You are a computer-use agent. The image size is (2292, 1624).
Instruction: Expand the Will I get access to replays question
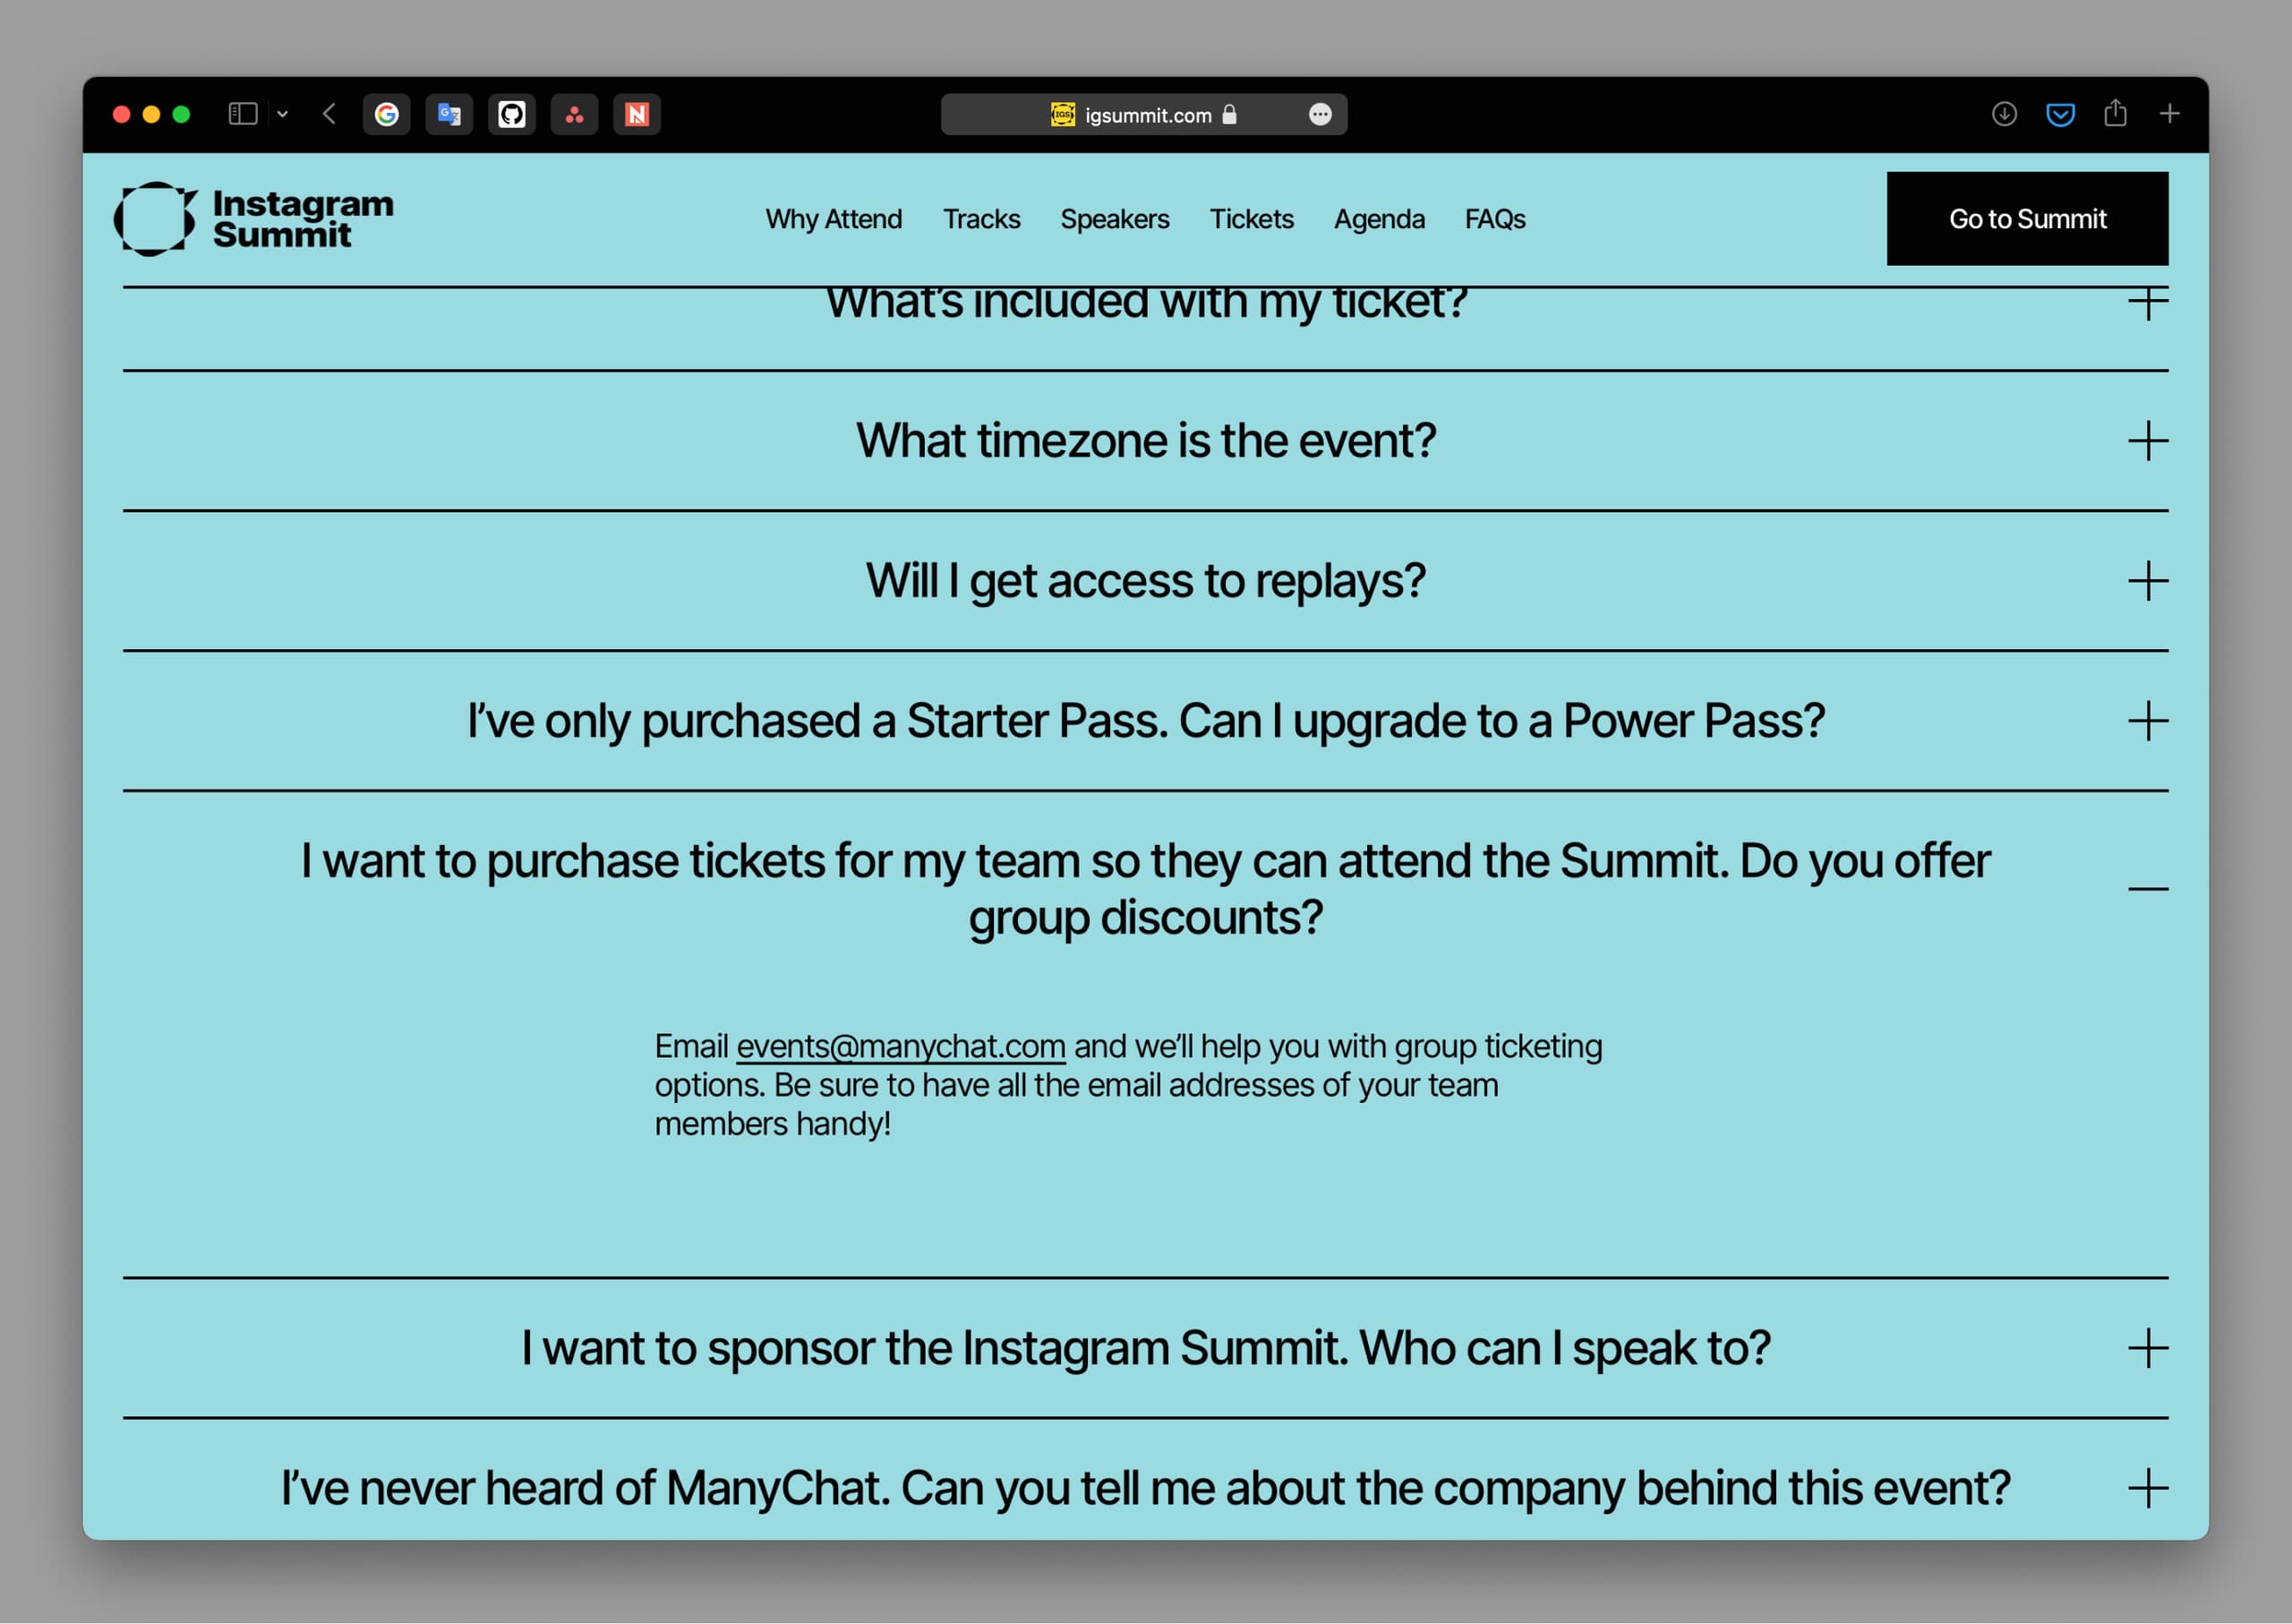[2148, 581]
